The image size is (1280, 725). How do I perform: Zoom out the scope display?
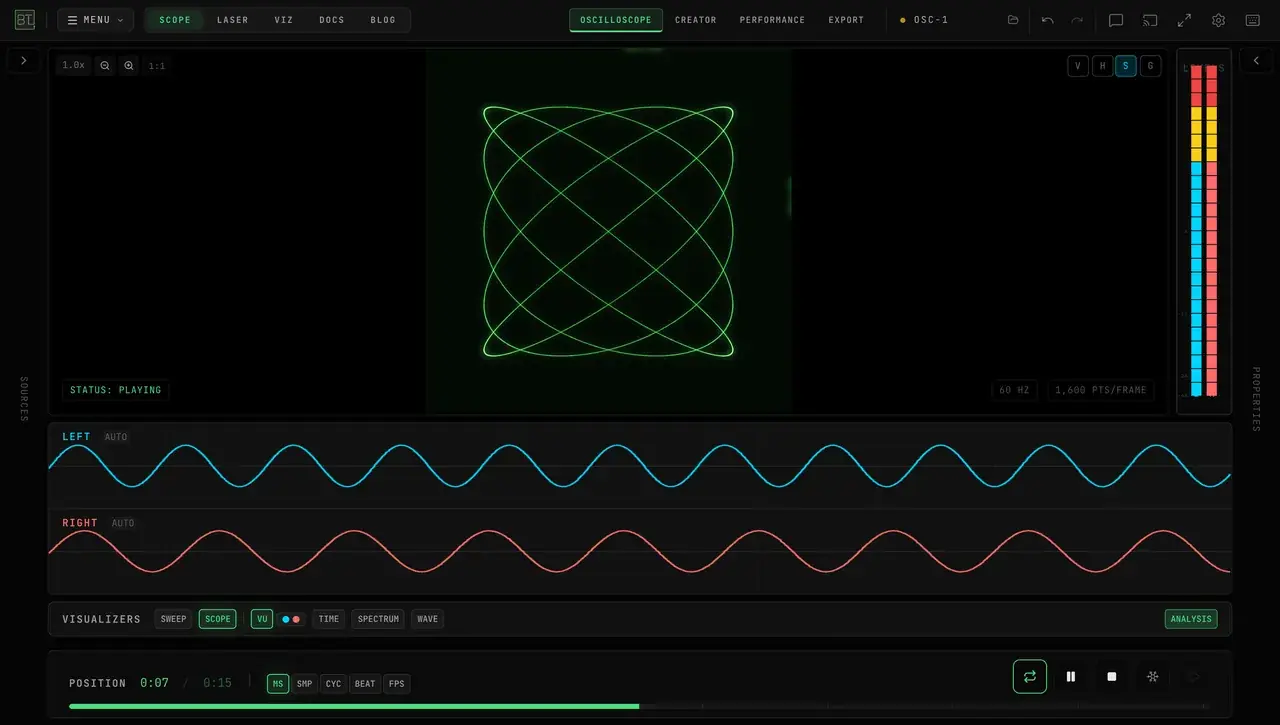105,65
